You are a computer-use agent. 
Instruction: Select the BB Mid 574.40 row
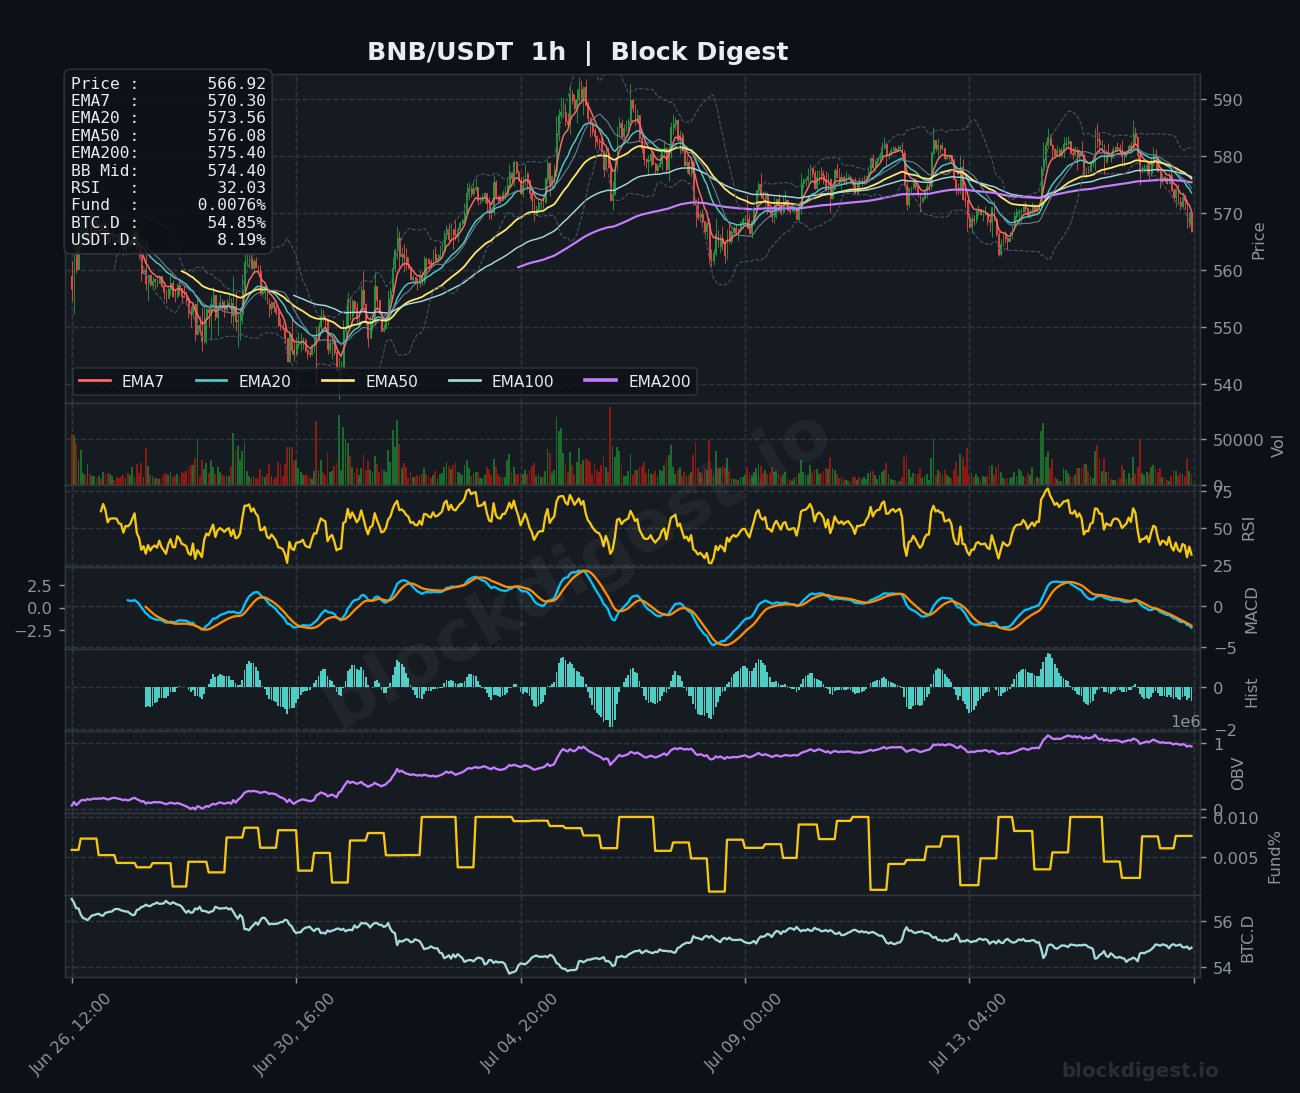click(168, 171)
